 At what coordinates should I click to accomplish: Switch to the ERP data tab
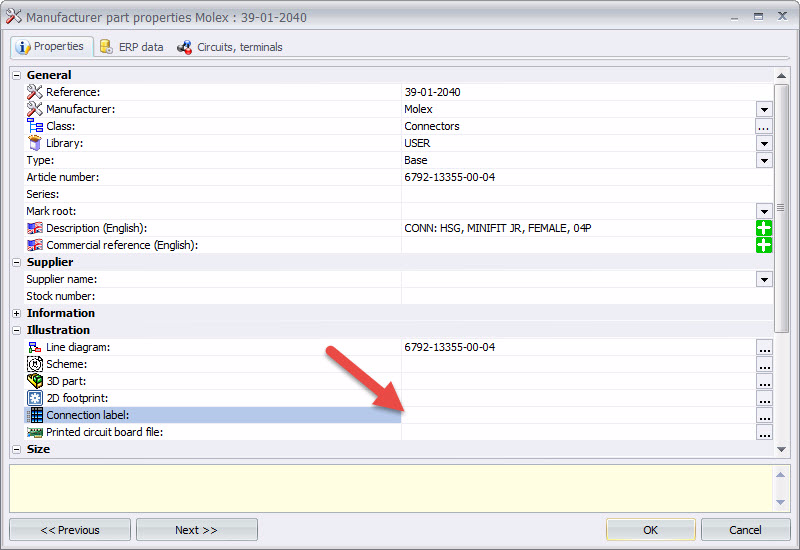[132, 47]
